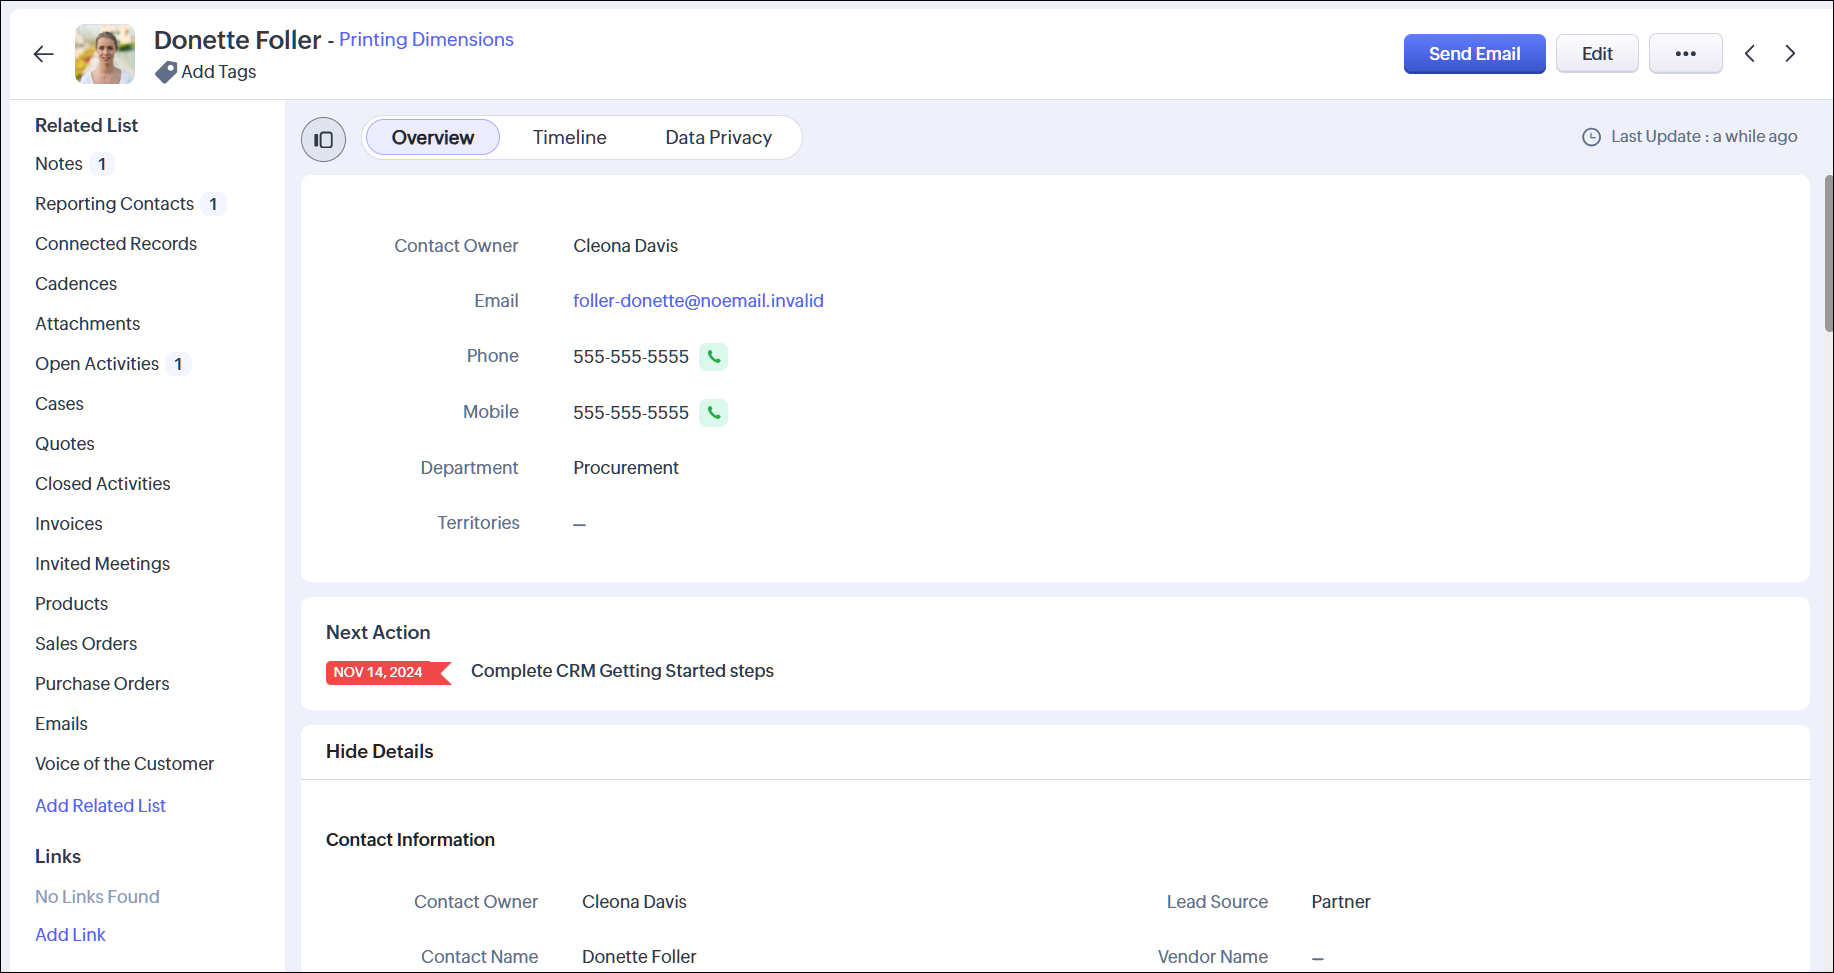Call the Phone number via green phone icon
This screenshot has height=973, width=1834.
coord(713,357)
